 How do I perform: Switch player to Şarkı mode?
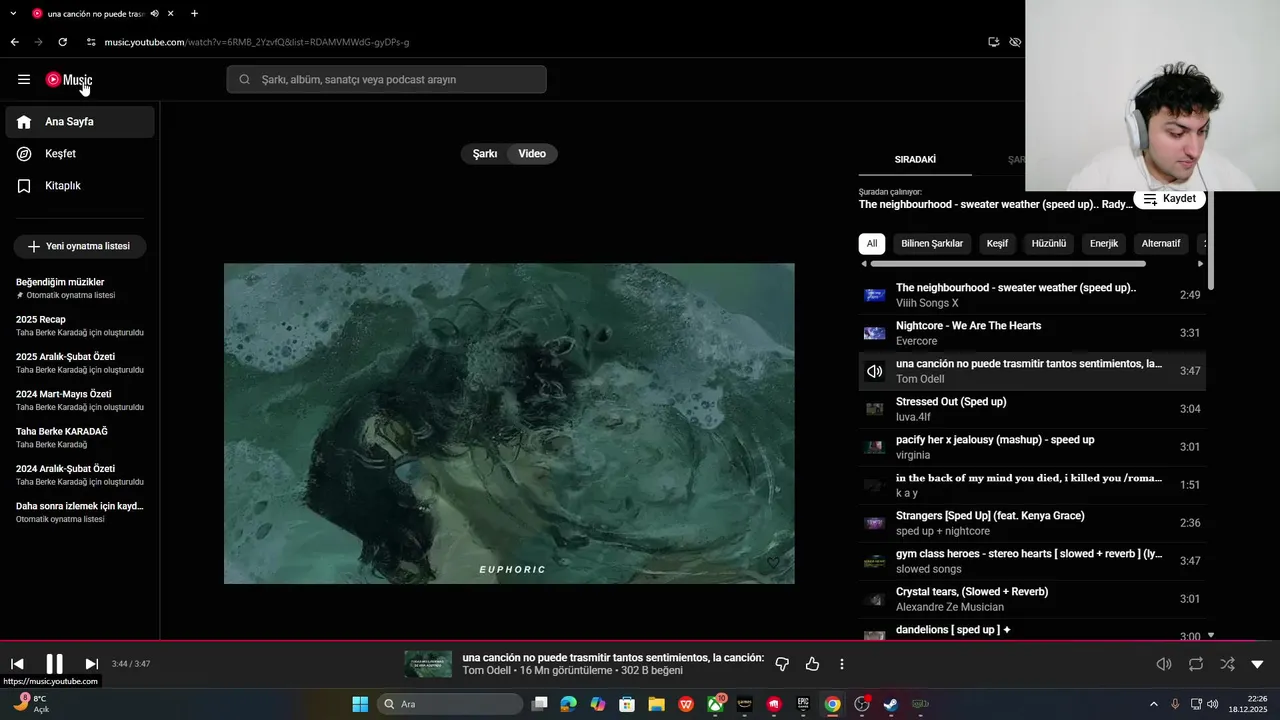click(x=485, y=154)
